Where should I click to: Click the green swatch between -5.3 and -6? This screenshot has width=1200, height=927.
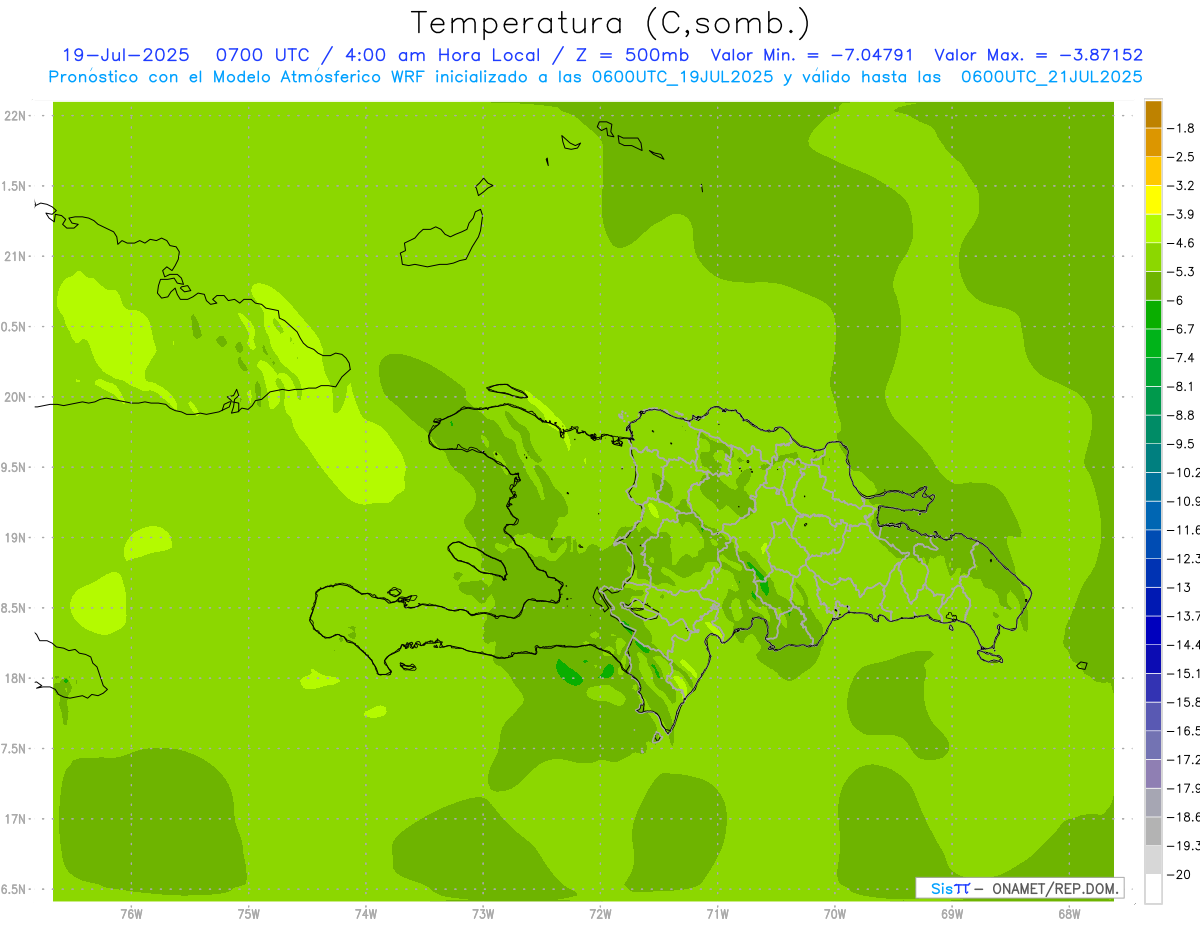pyautogui.click(x=1153, y=286)
